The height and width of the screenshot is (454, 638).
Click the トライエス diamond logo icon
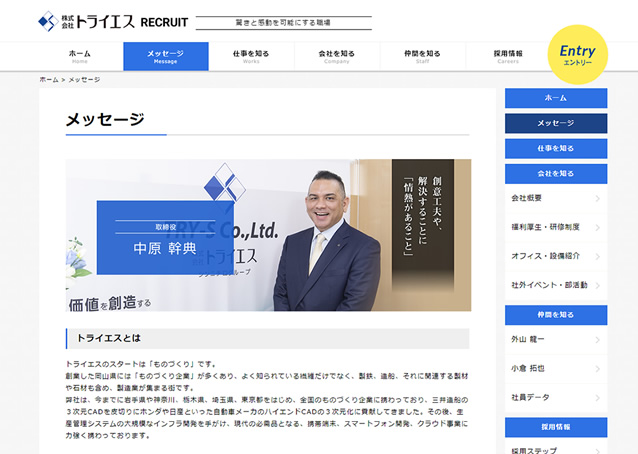coord(48,21)
